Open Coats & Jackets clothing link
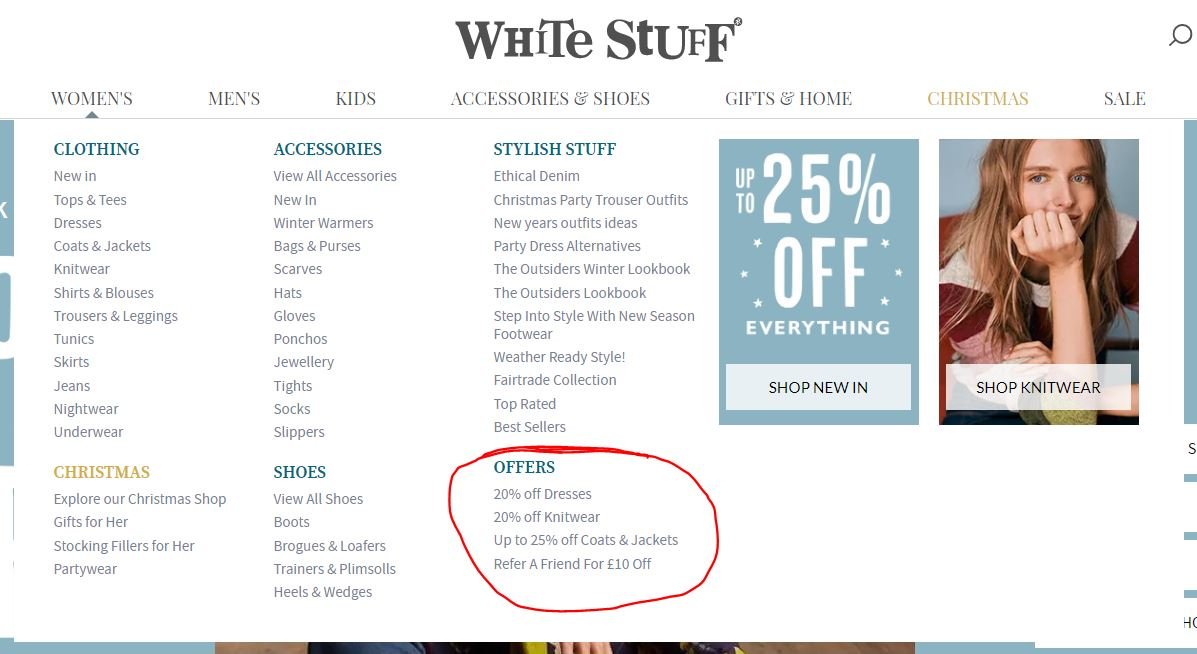 102,246
